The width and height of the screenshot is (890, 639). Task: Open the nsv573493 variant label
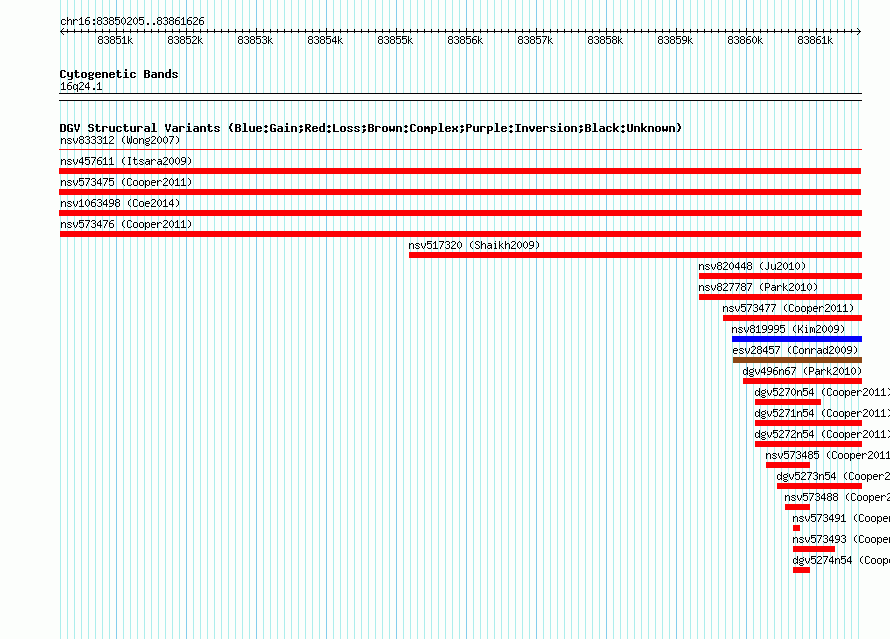pos(841,539)
